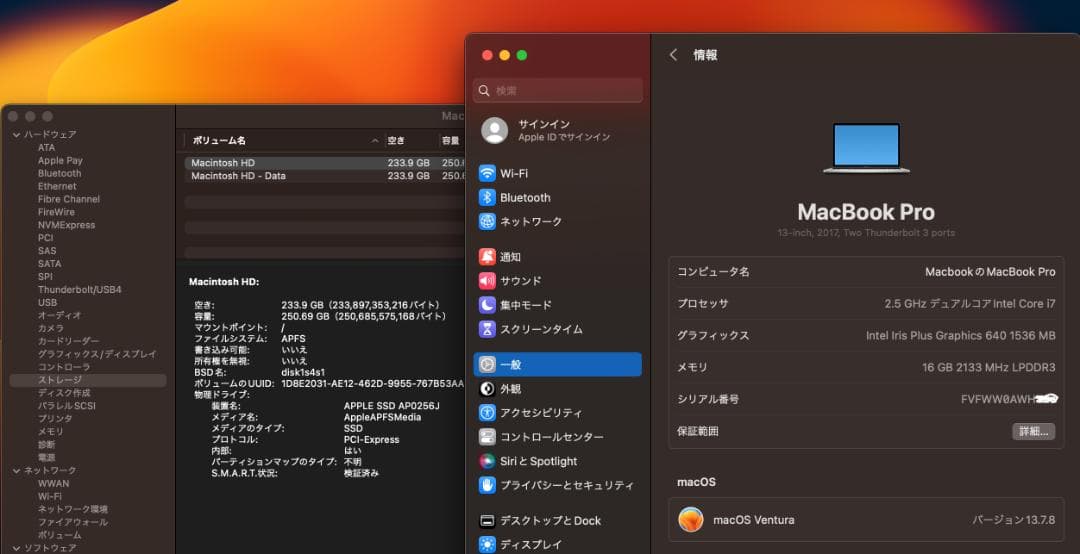
Task: Sort by the 空き column header
Action: (x=396, y=141)
